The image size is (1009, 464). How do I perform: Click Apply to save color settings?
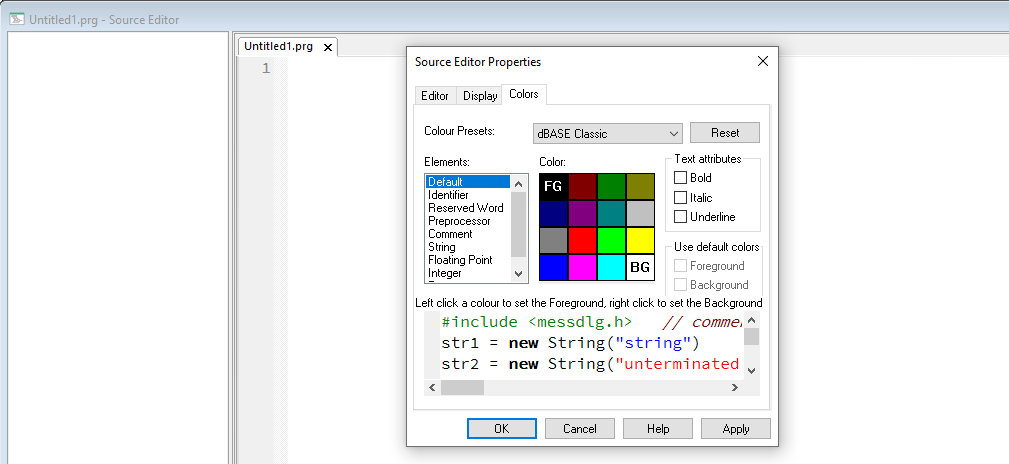pos(735,429)
